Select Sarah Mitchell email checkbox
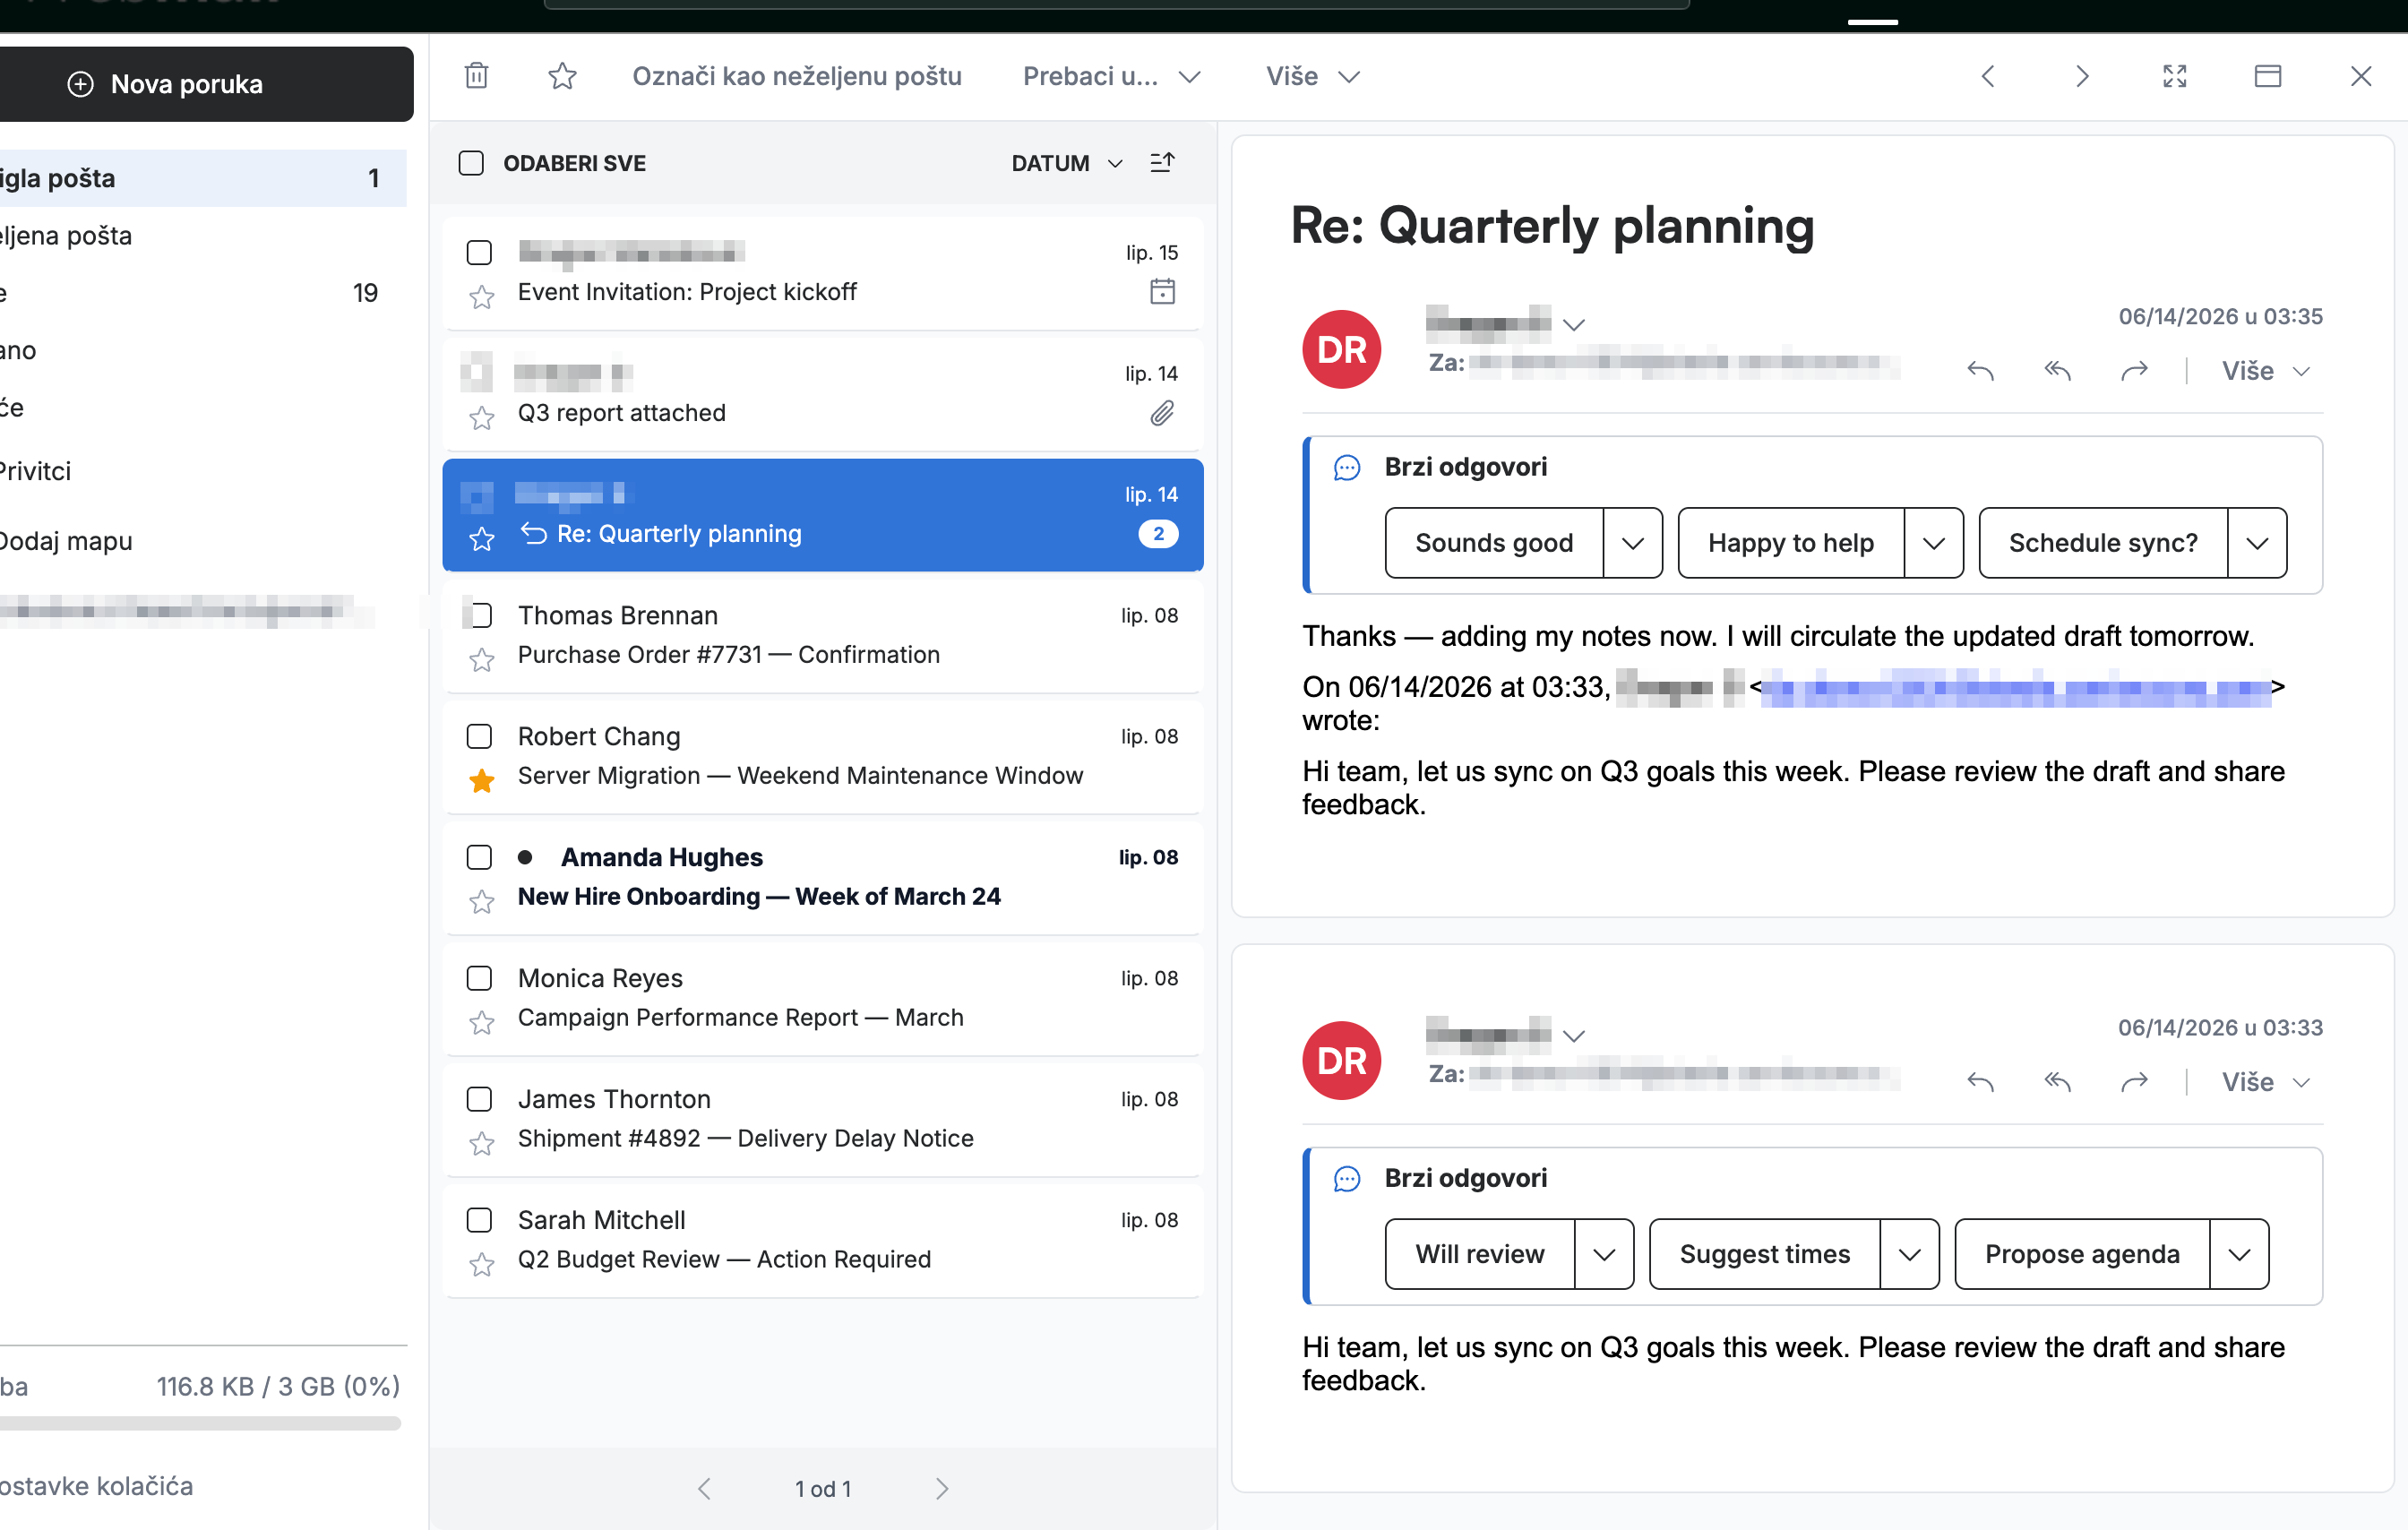Screen dimensions: 2408x1530 pyautogui.click(x=480, y=1220)
